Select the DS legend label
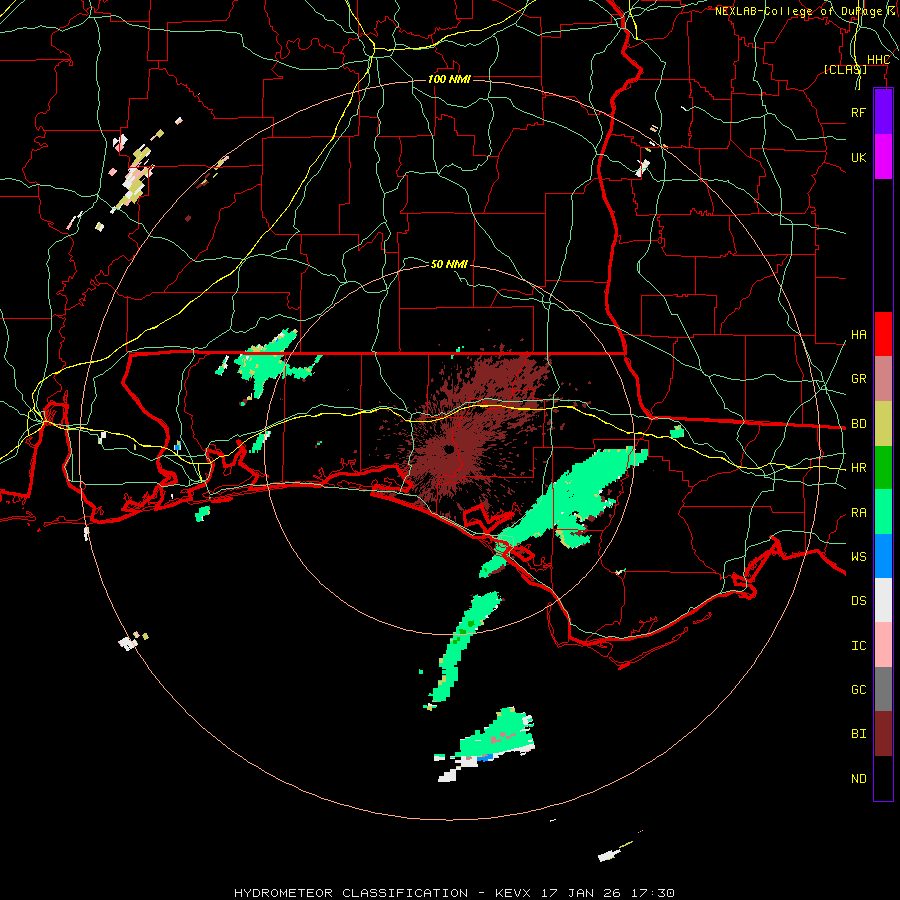The width and height of the screenshot is (900, 900). pyautogui.click(x=858, y=601)
